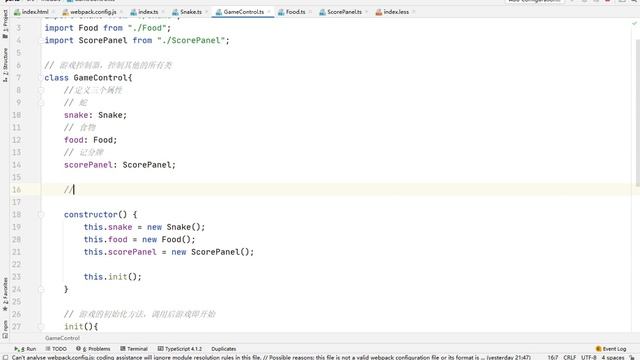Screen dimensions: 640x360
Task: Open the Event Log
Action: click(x=611, y=349)
